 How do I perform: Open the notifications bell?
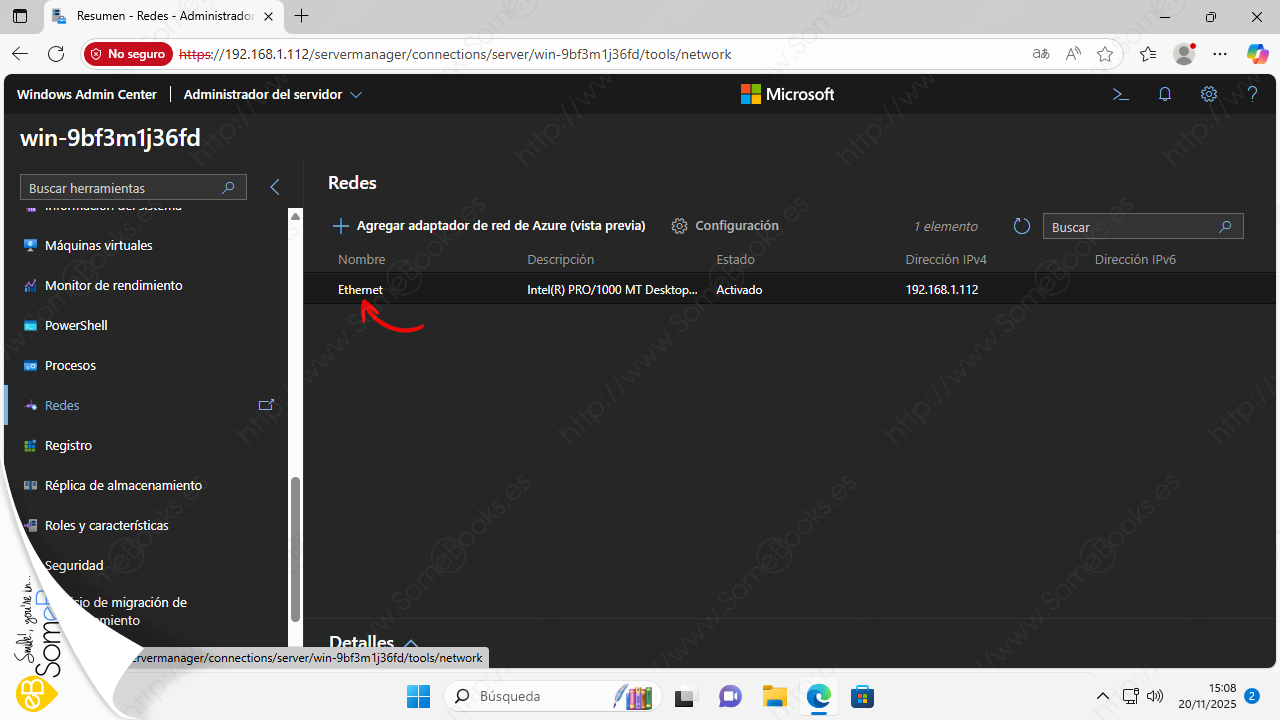coord(1165,94)
